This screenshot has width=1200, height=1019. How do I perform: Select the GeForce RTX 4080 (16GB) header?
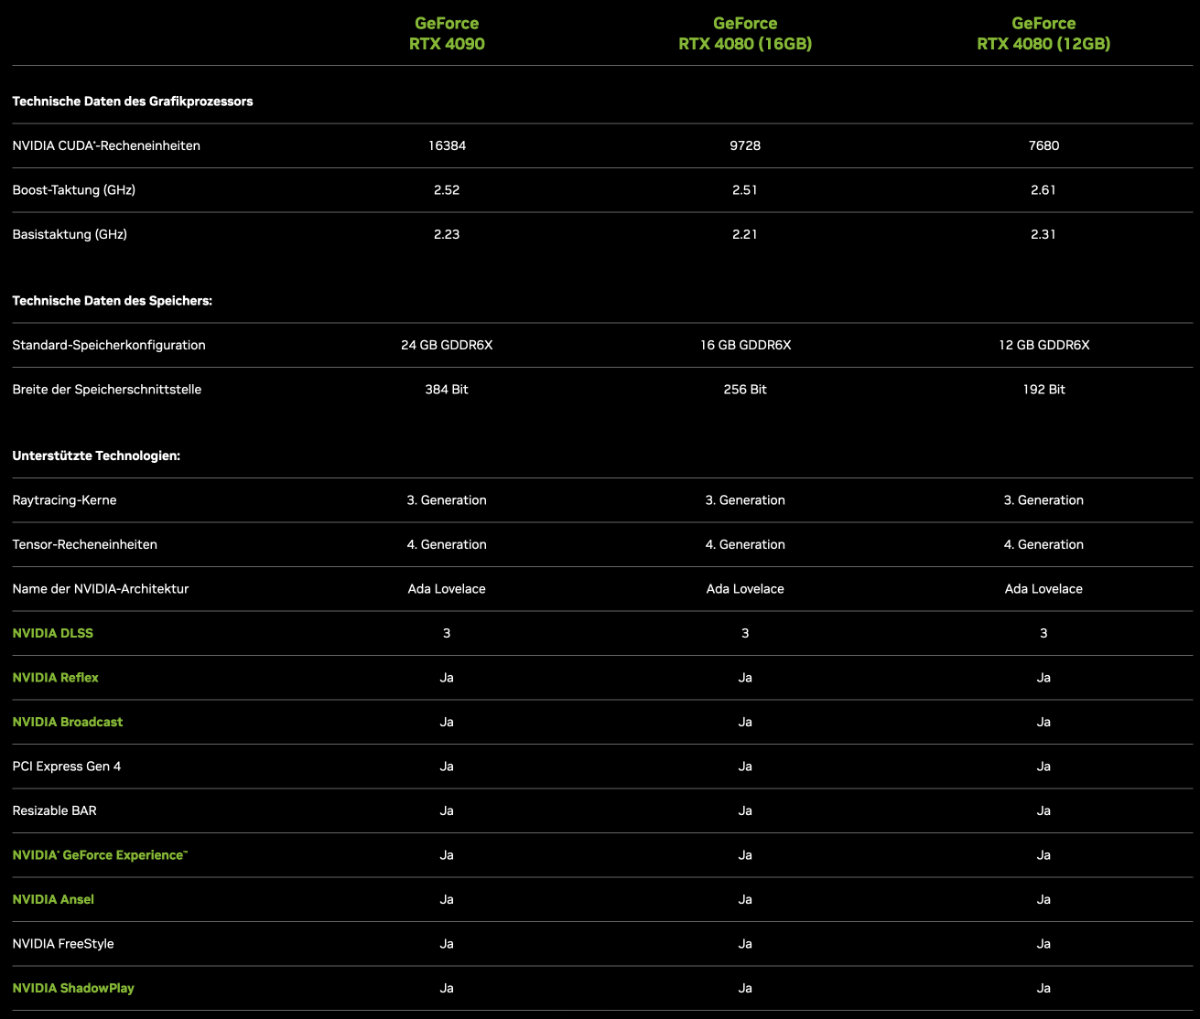pos(745,33)
